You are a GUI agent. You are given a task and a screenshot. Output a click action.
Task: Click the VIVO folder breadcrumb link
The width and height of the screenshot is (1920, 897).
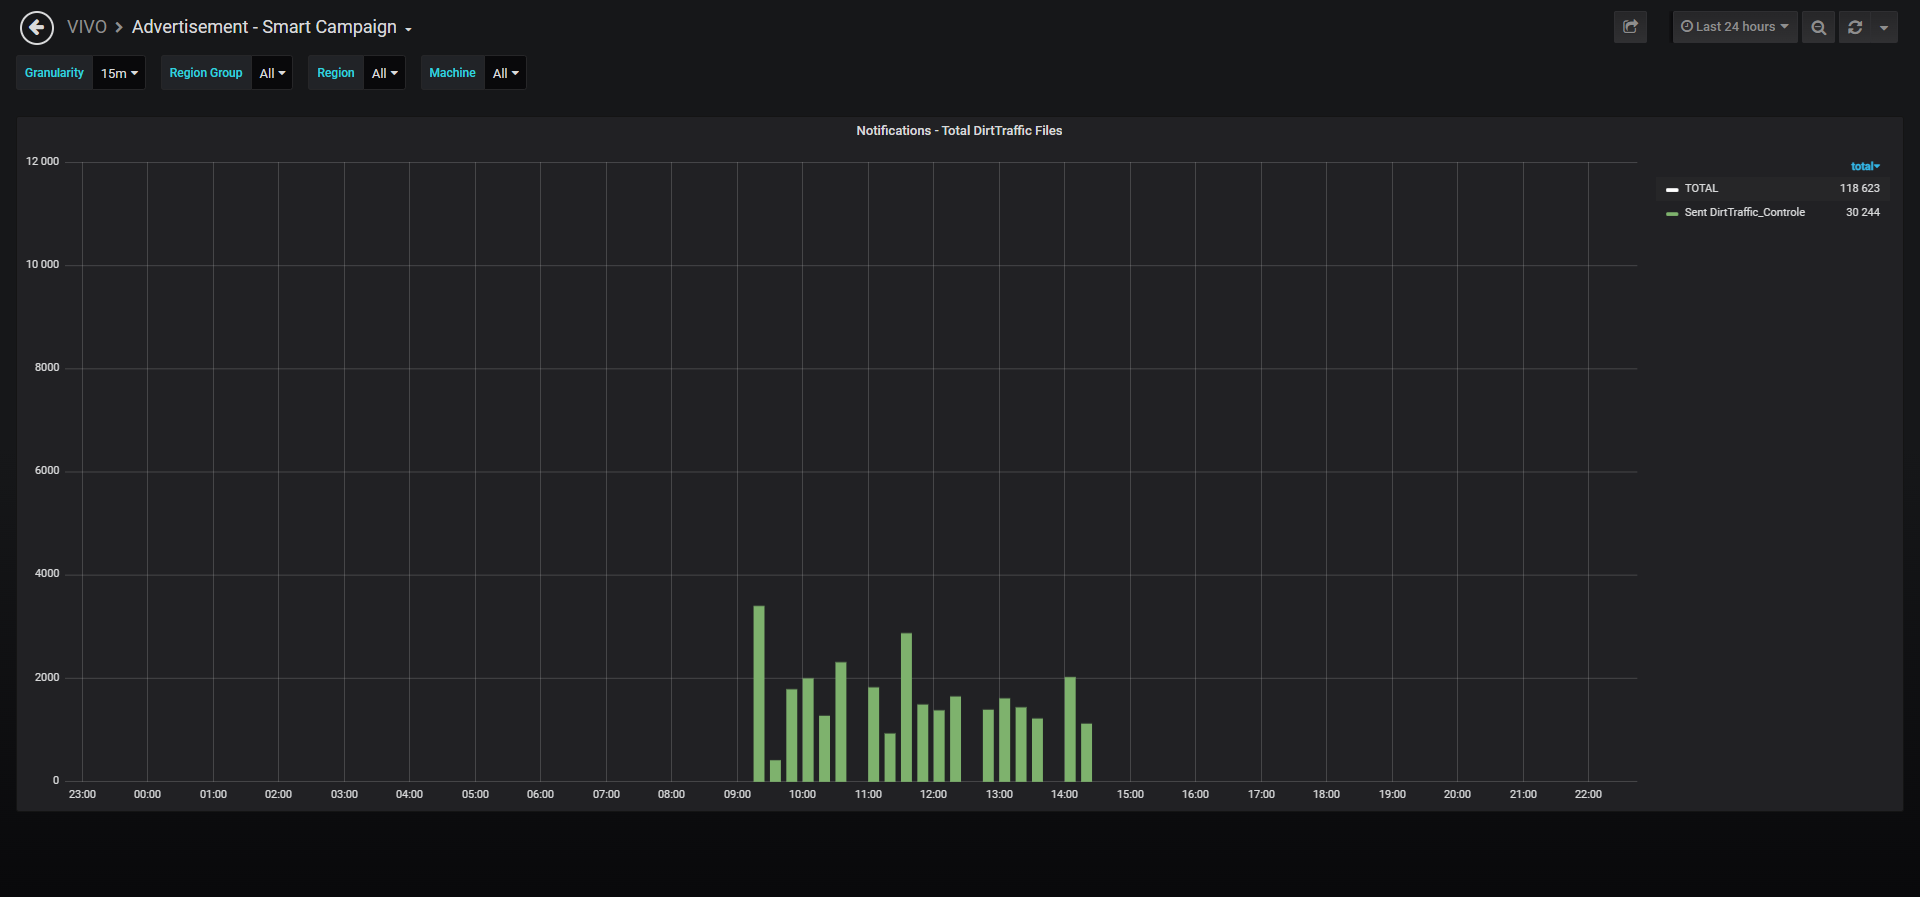(87, 27)
